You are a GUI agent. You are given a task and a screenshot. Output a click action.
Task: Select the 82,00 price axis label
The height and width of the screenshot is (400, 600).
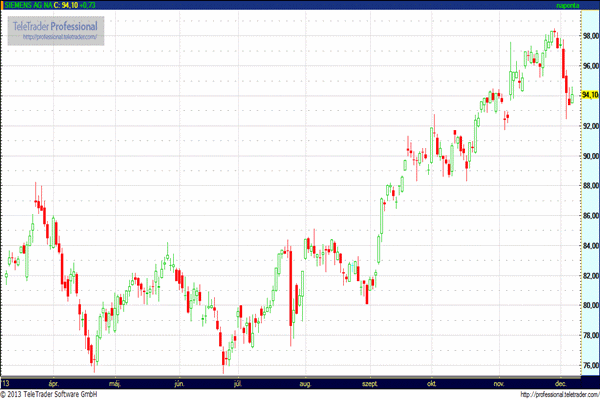[x=590, y=276]
